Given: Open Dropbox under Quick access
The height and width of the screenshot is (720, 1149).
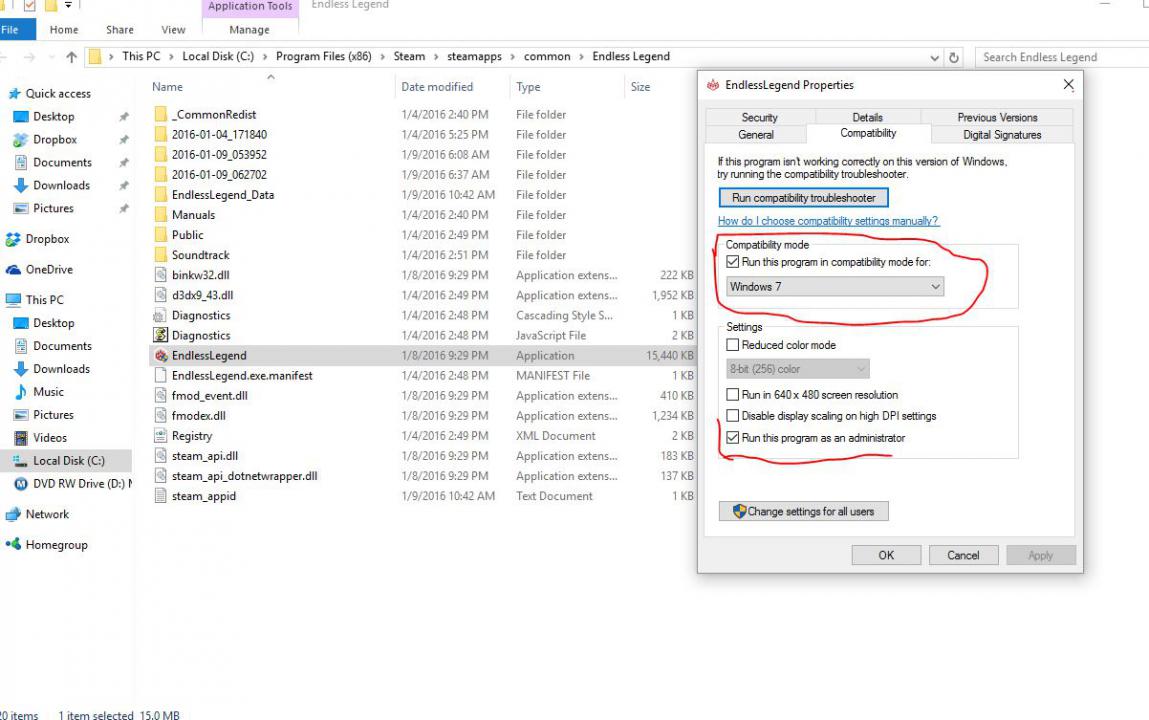Looking at the screenshot, I should (55, 139).
